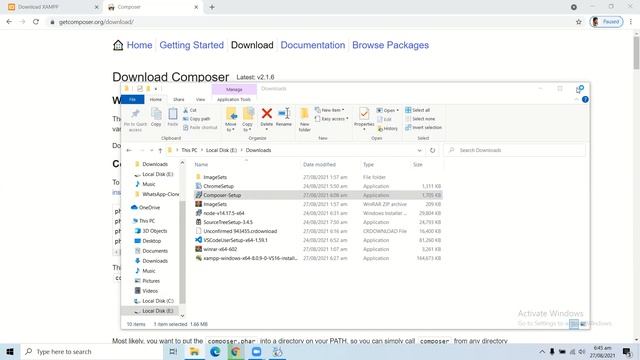Click History in Open group
640x360 pixels.
pyautogui.click(x=387, y=128)
